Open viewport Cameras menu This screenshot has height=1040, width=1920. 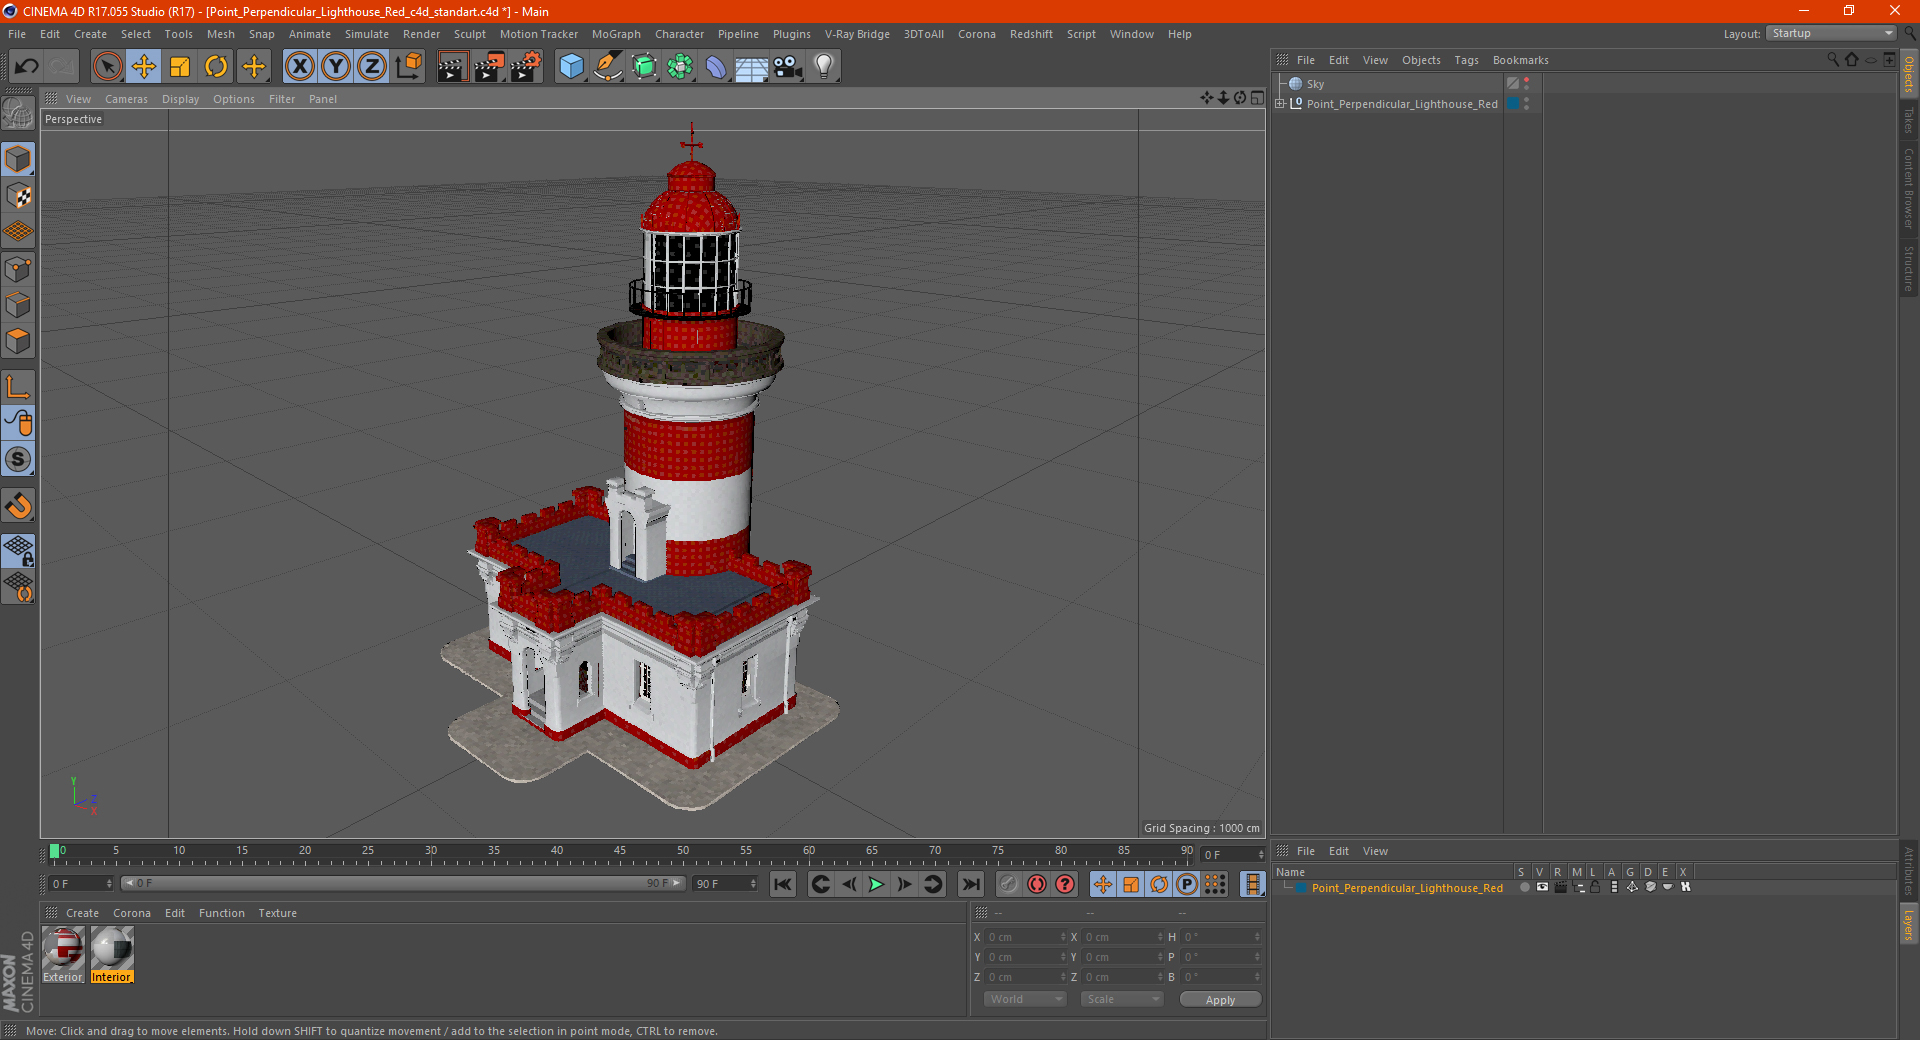coord(126,99)
